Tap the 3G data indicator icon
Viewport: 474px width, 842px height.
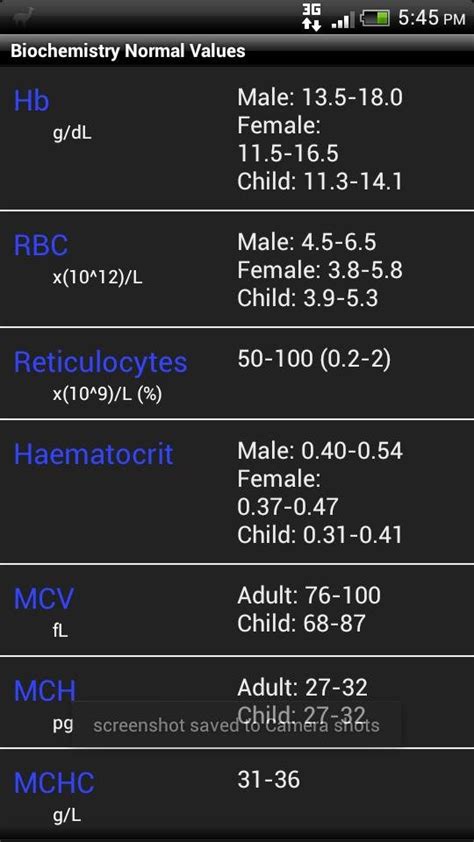coord(312,19)
